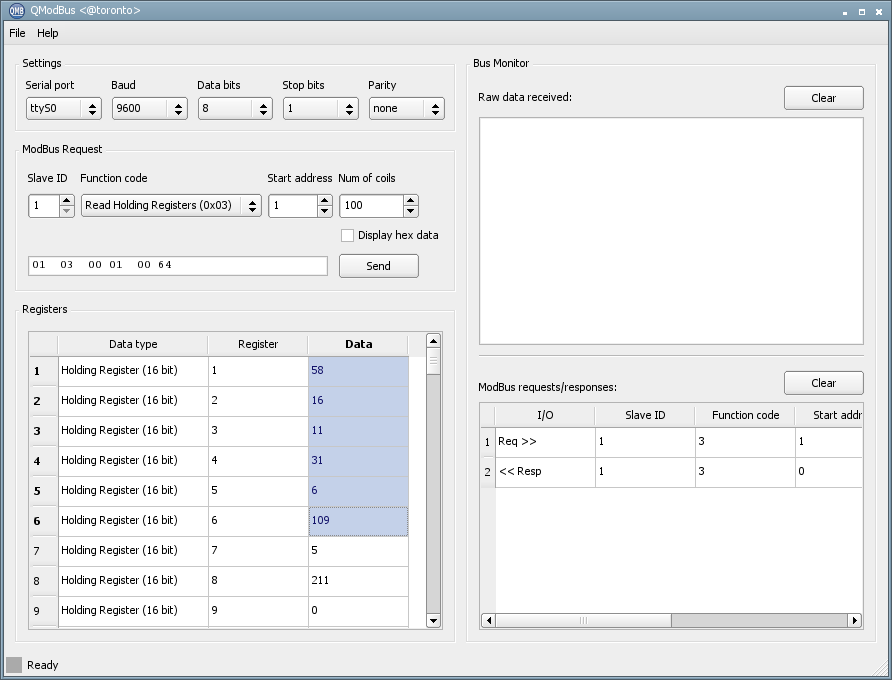The image size is (892, 680).
Task: Select data cell with value 16
Action: [x=358, y=401]
